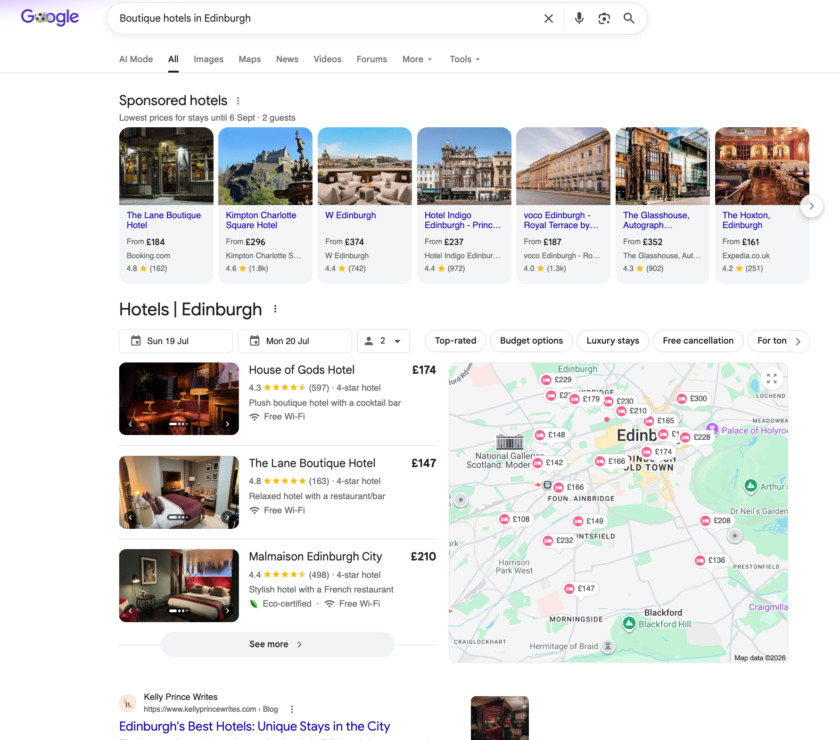Start voice search with microphone icon
Screen dimensions: 840x740
click(579, 18)
